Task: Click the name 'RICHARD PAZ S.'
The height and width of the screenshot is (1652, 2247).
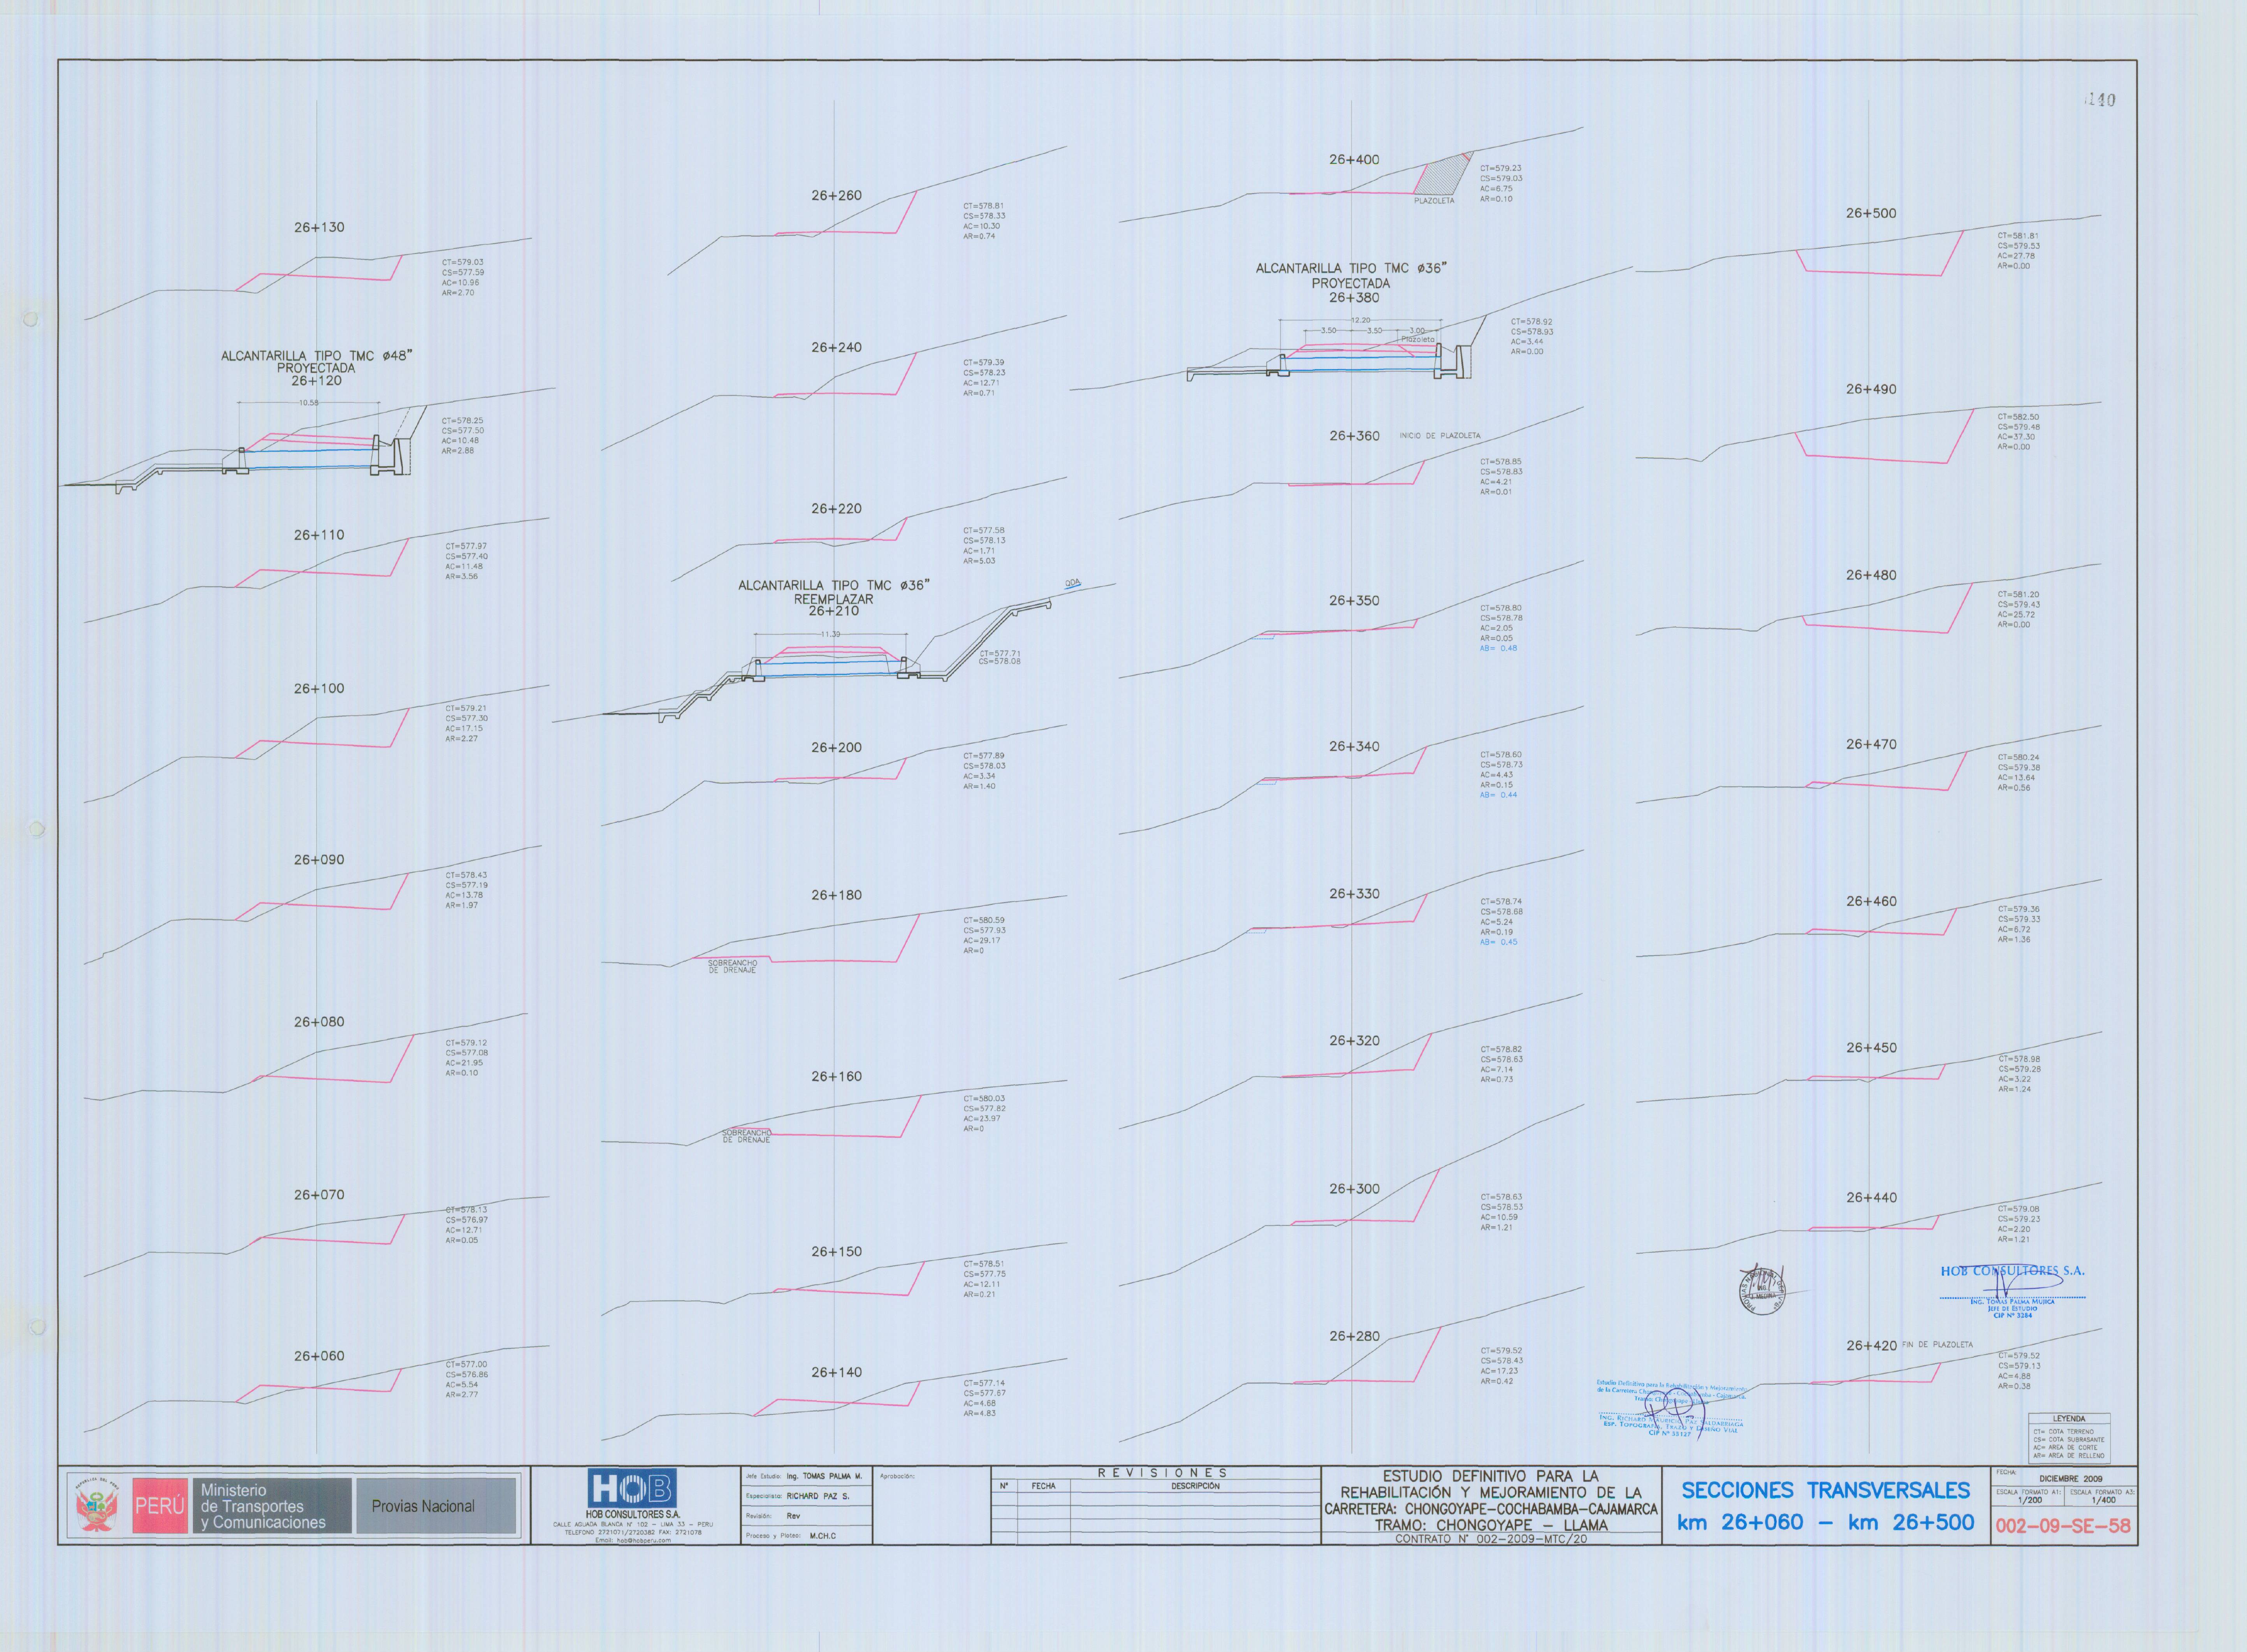Action: [818, 1496]
